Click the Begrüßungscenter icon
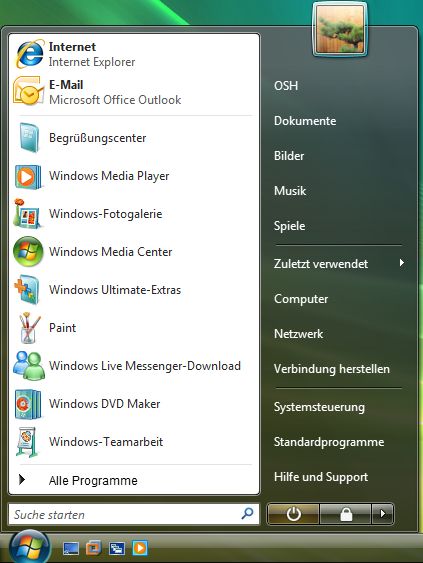This screenshot has width=423, height=563. coord(29,138)
